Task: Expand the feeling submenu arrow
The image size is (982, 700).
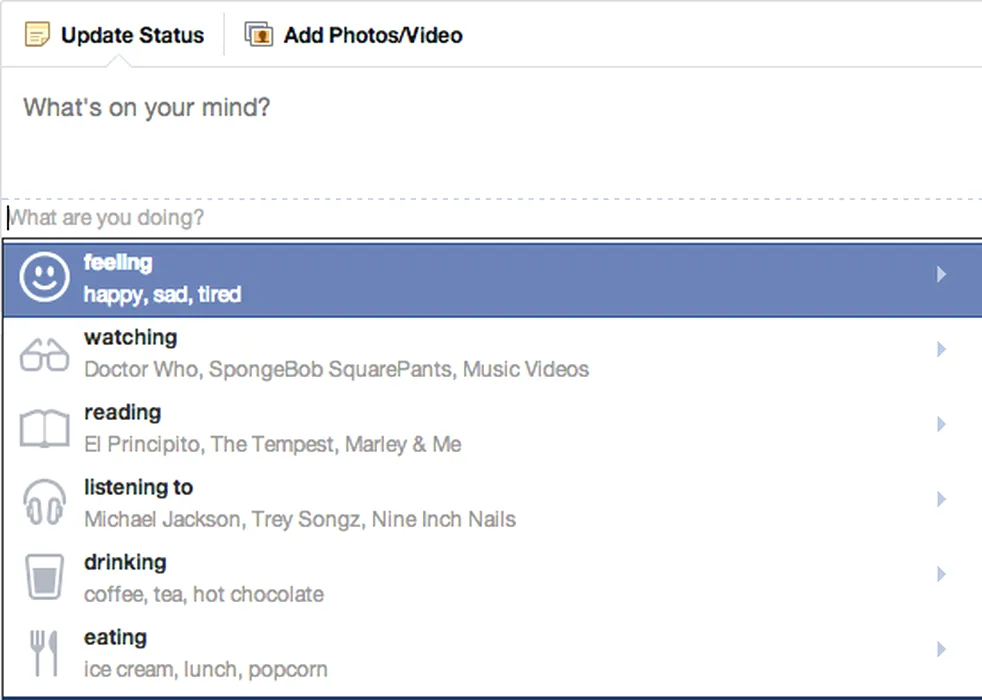Action: click(x=941, y=274)
